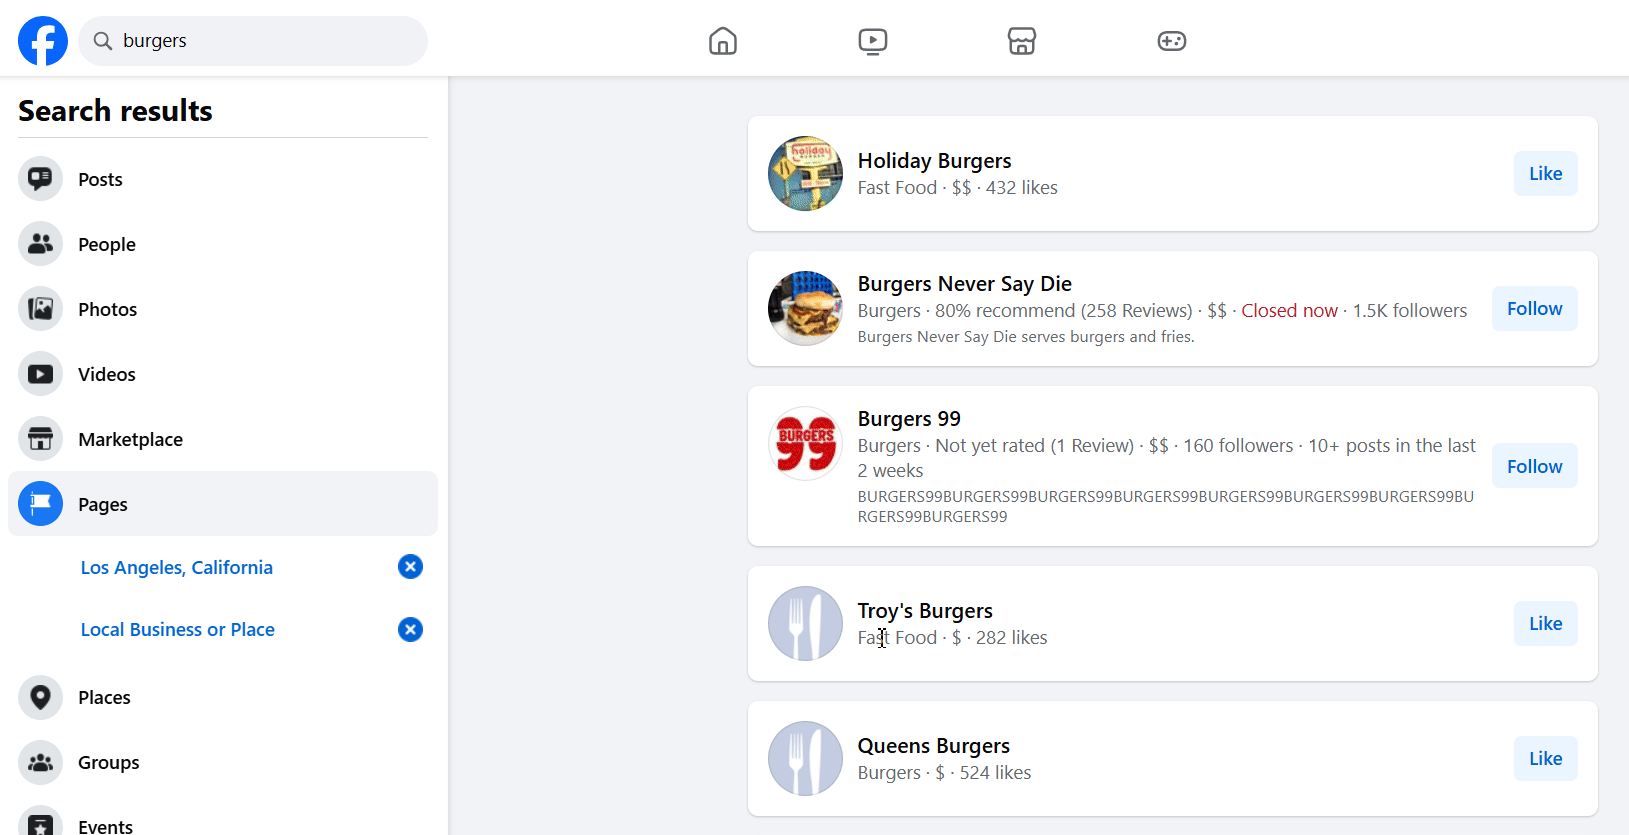Open the Queens Burgers page title

(933, 746)
